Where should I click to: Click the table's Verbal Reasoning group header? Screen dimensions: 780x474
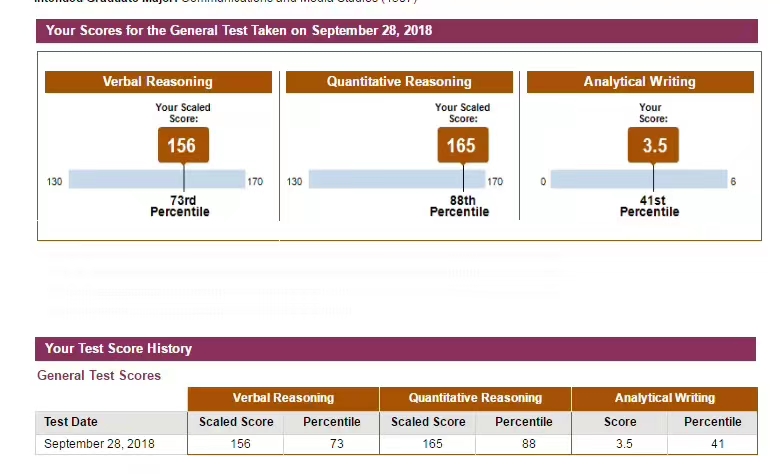click(284, 398)
